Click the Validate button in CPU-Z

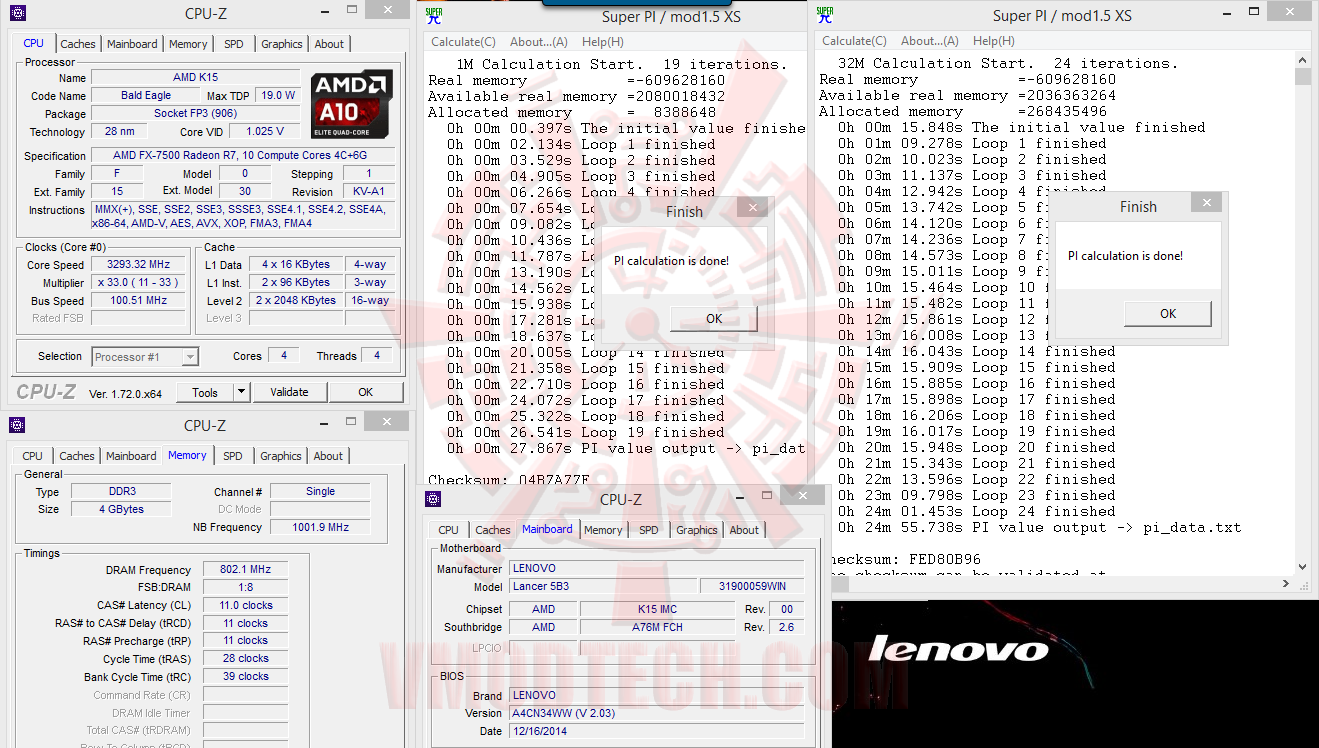coord(289,391)
